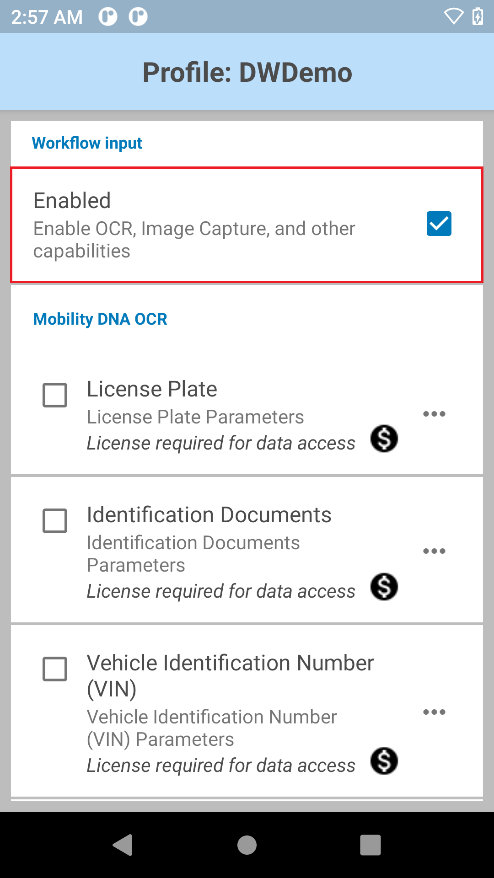Open Identification Documents three-dot options

click(x=434, y=551)
